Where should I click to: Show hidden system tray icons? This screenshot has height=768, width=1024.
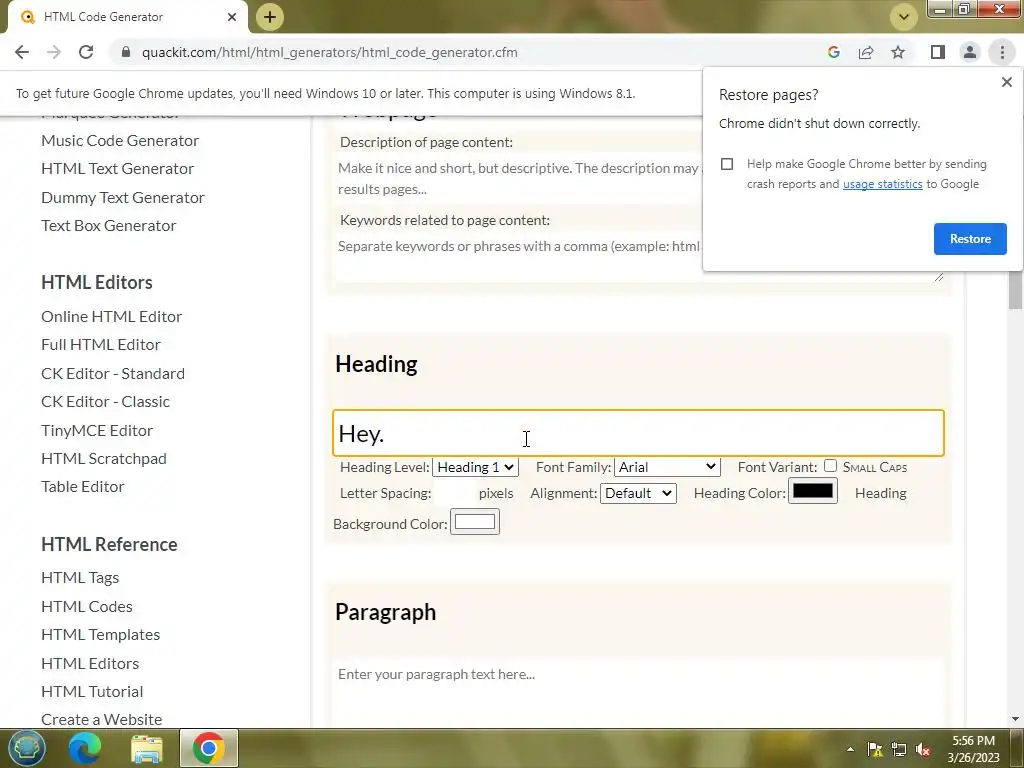click(x=850, y=749)
